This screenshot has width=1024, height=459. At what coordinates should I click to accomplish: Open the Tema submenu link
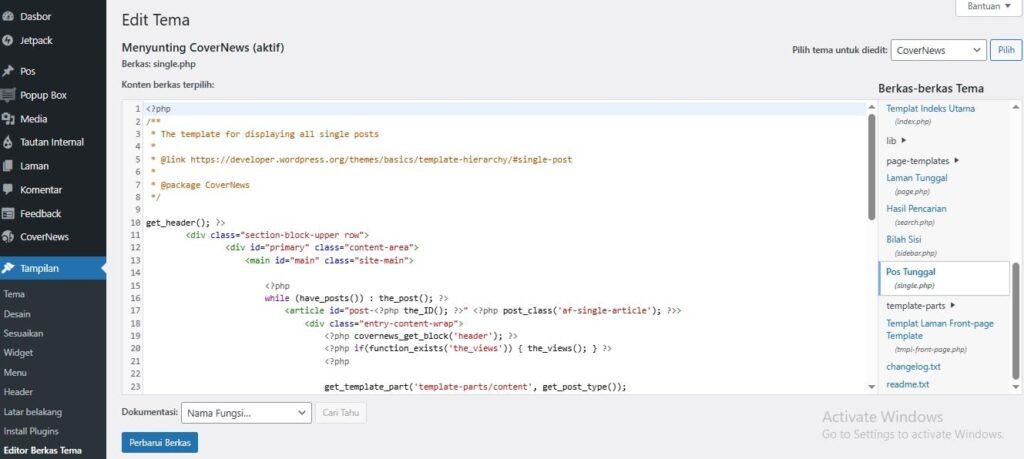pyautogui.click(x=14, y=294)
